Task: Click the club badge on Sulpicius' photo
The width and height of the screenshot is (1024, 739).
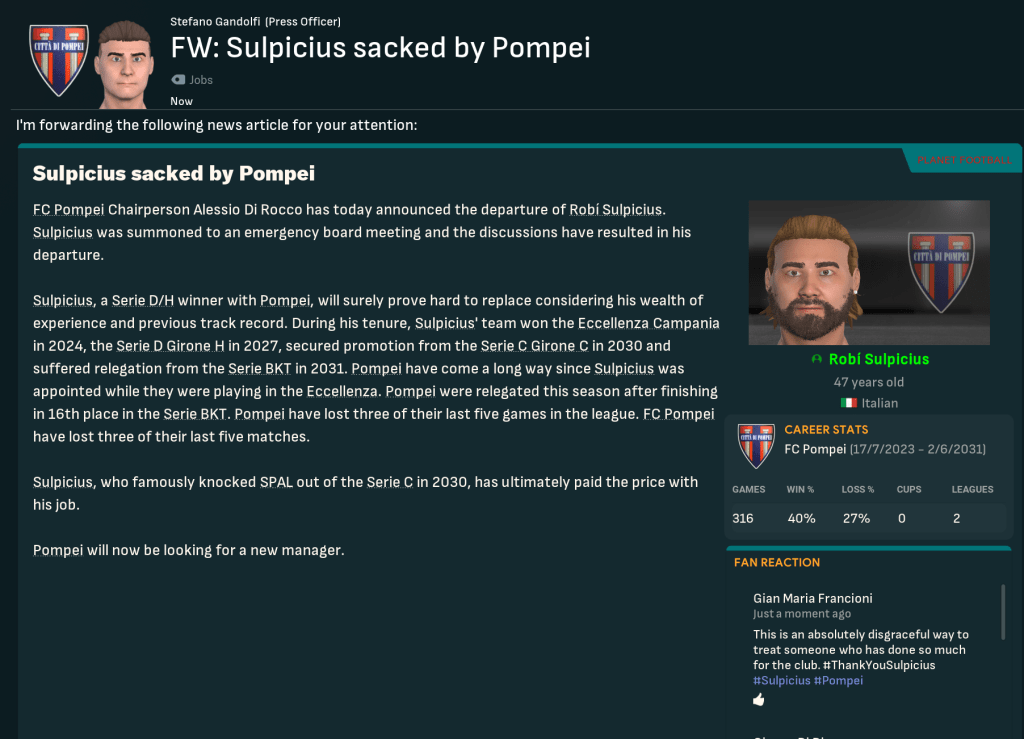Action: 941,261
